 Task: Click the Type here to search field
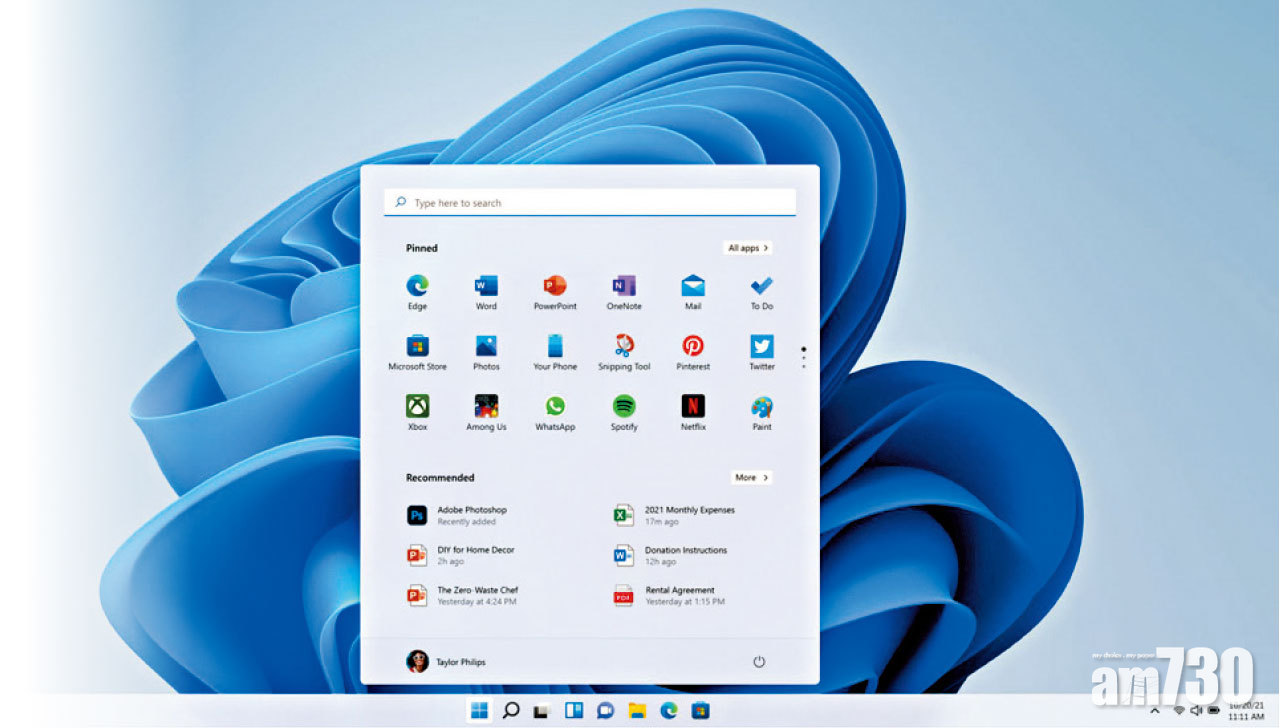click(590, 203)
